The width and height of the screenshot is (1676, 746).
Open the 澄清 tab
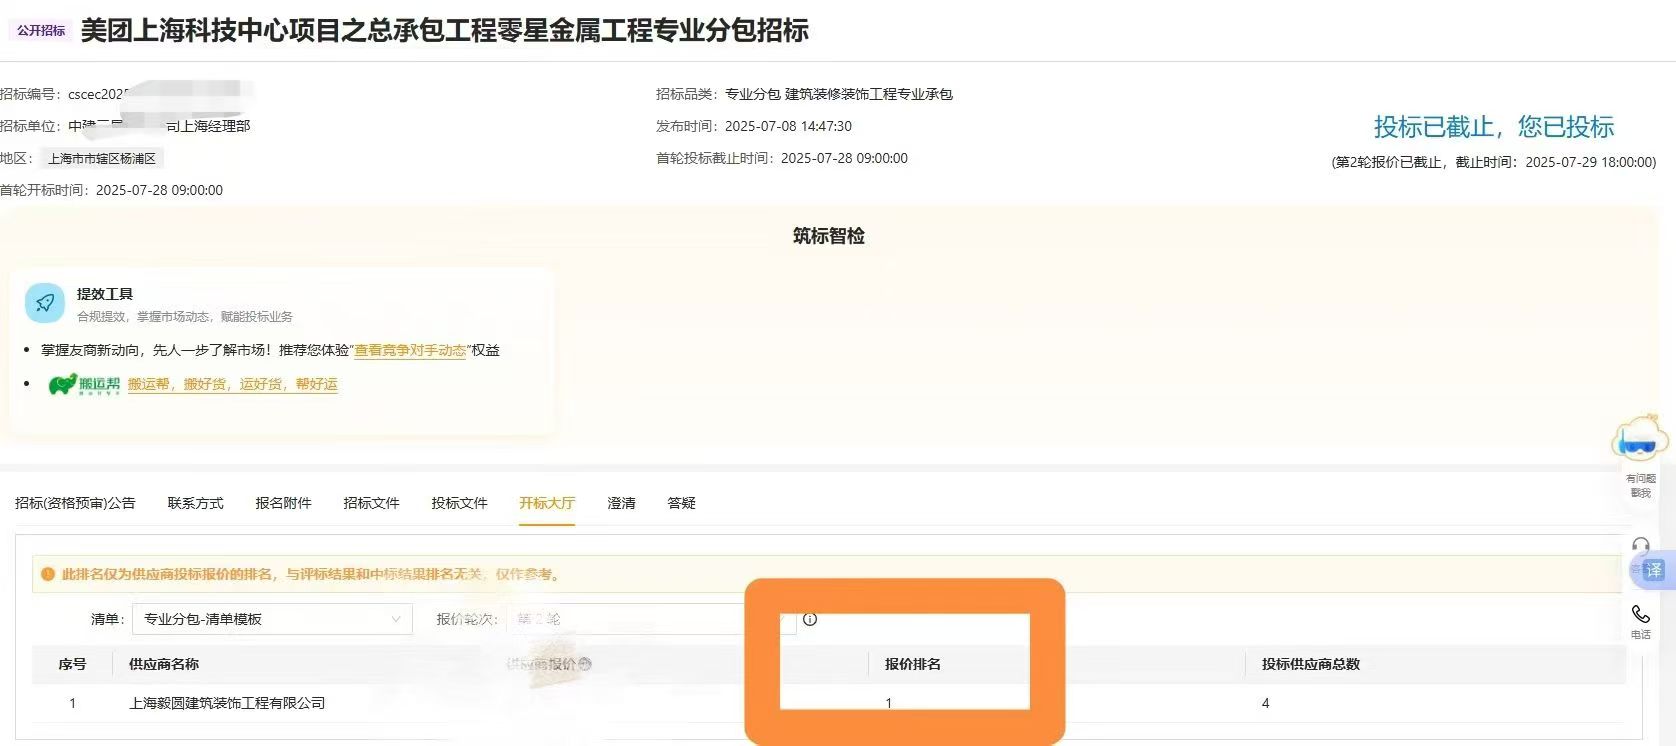point(621,503)
